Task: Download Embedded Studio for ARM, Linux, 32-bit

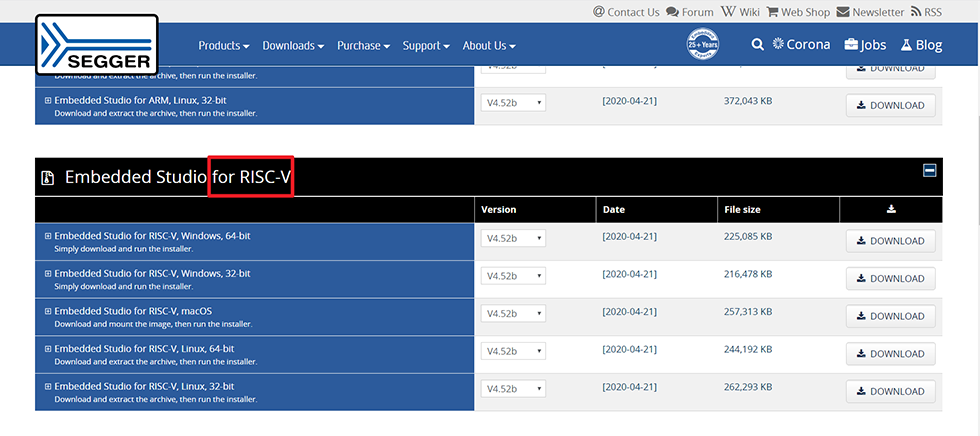Action: [x=891, y=106]
